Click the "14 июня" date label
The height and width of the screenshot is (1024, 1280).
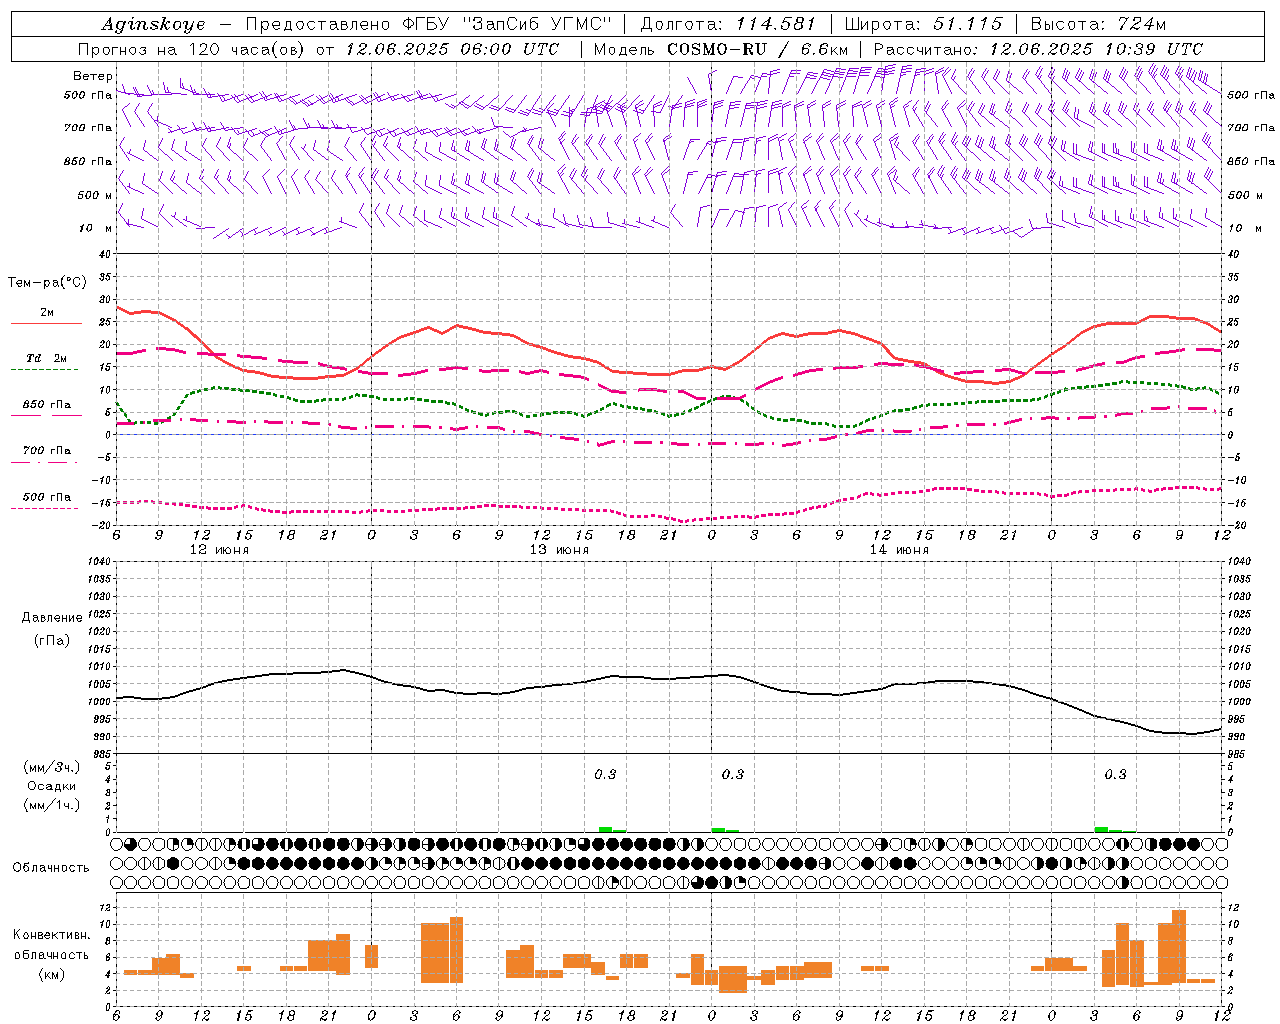coord(899,550)
